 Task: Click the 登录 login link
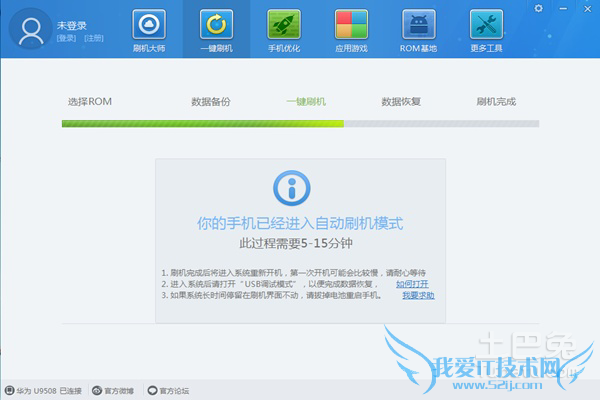tap(66, 38)
